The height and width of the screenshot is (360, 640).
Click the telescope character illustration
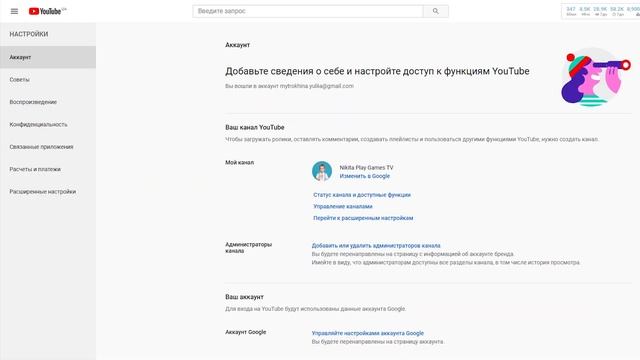pyautogui.click(x=595, y=78)
